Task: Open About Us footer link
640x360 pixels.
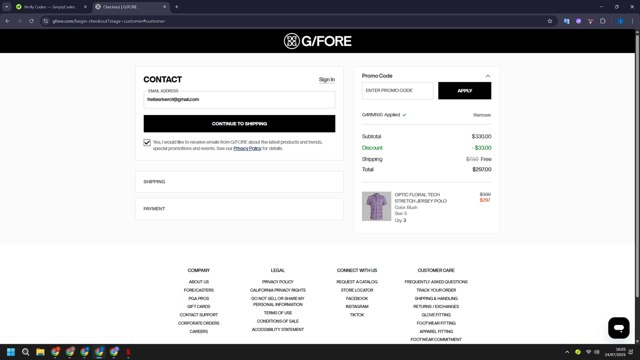Action: coord(198,282)
